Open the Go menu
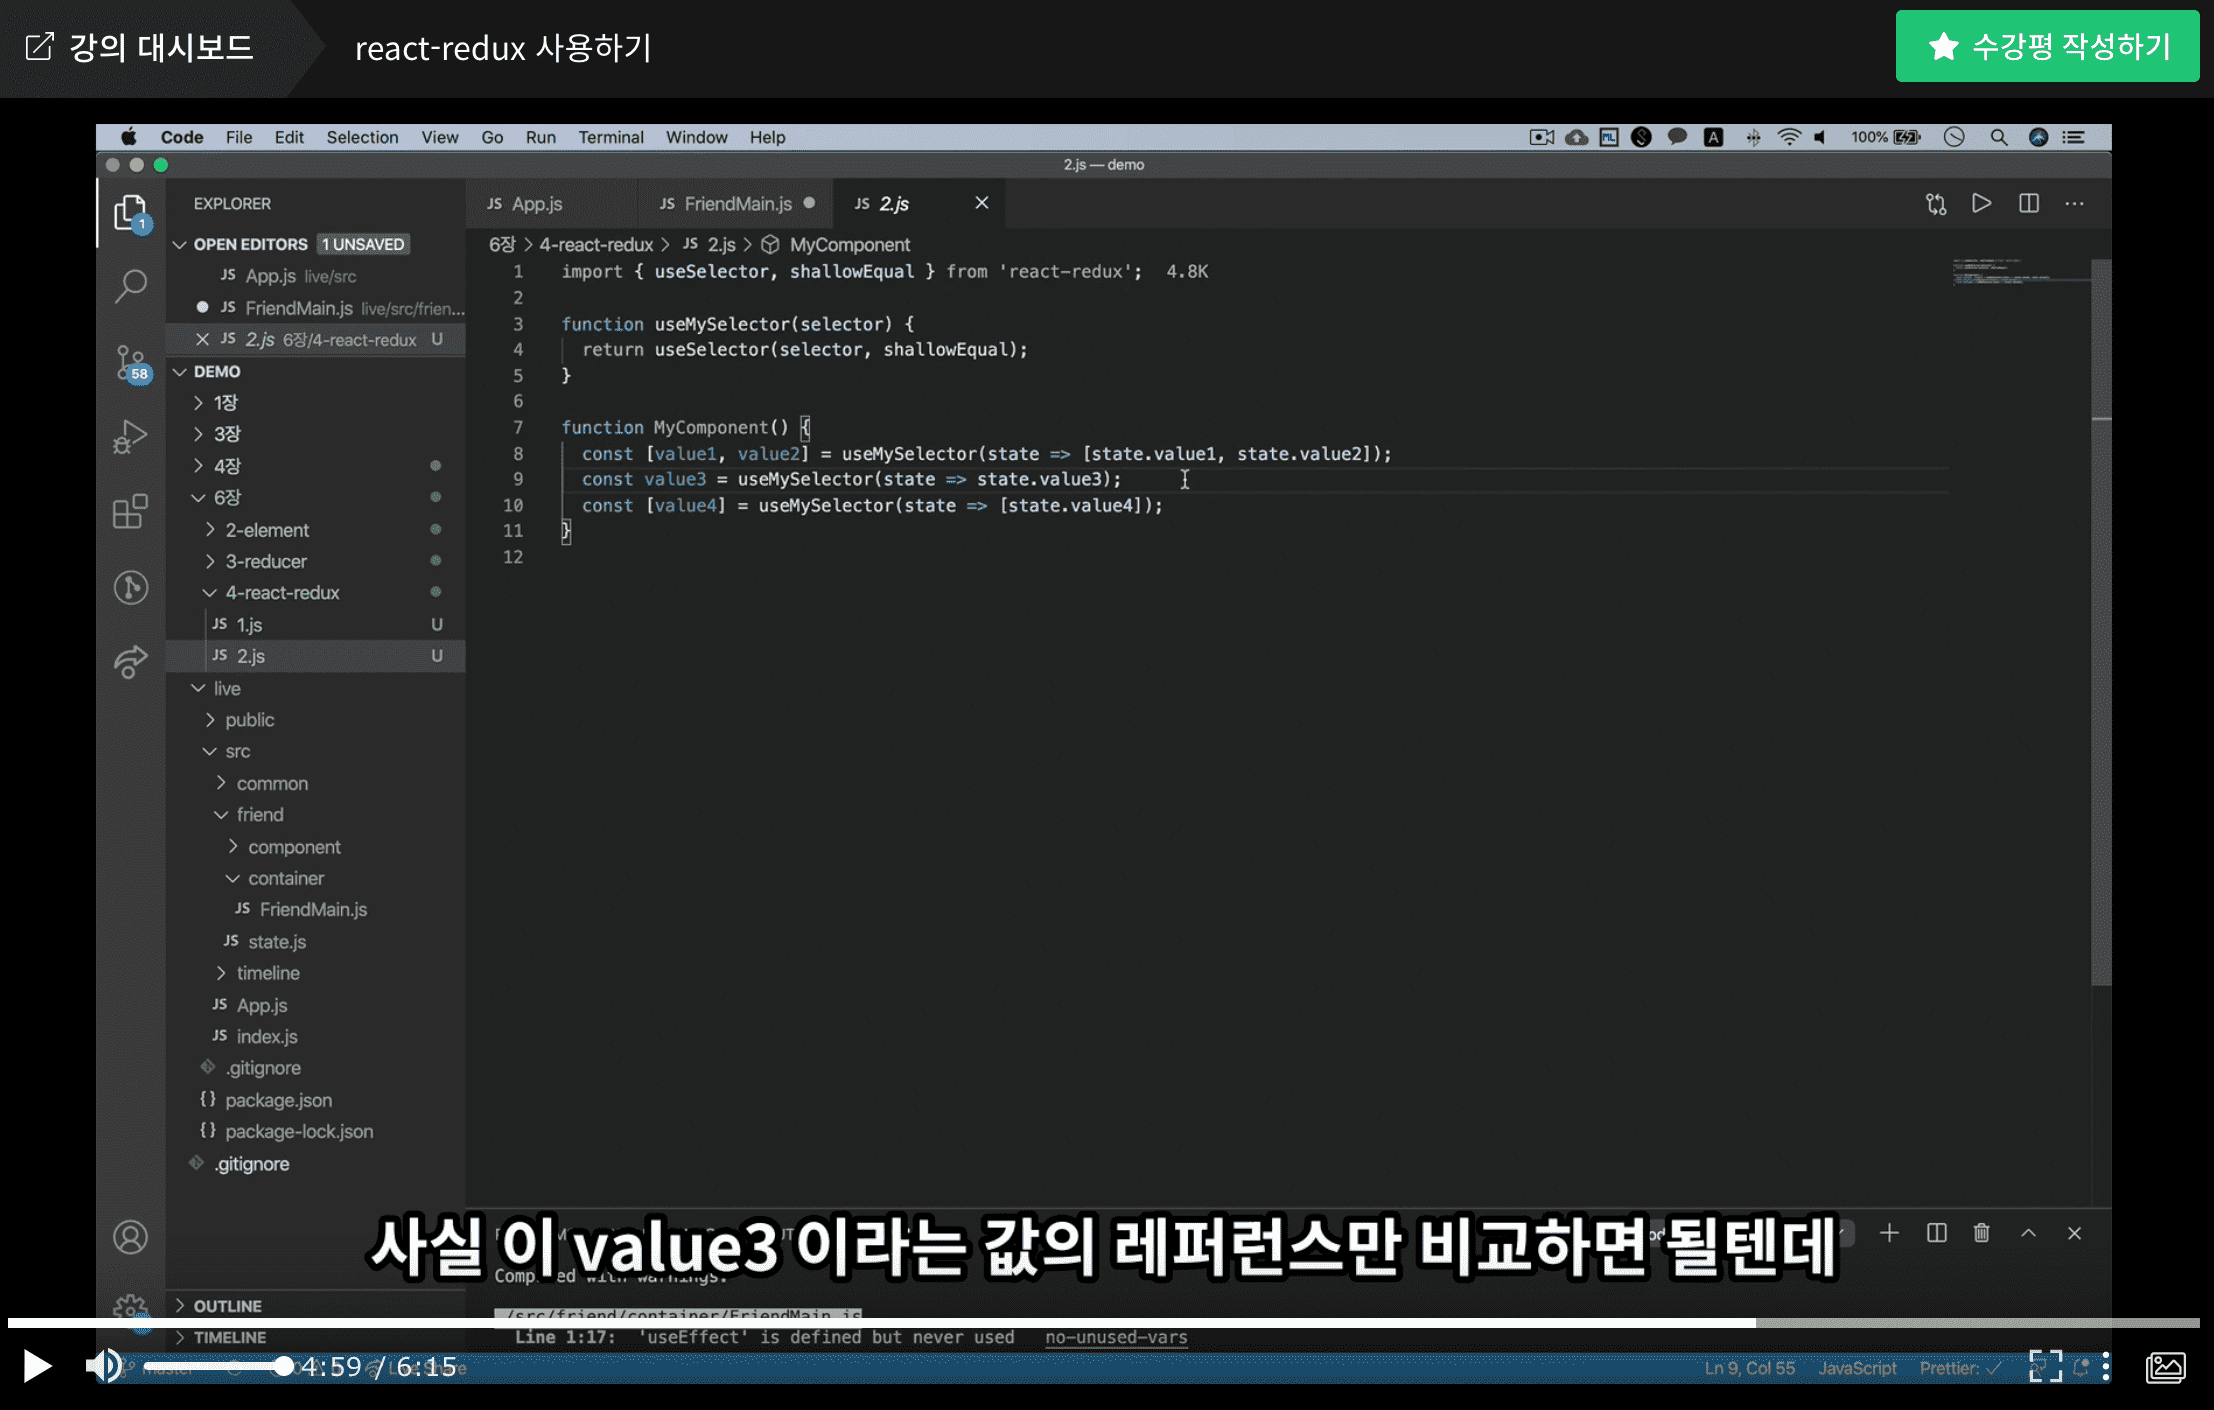Image resolution: width=2214 pixels, height=1410 pixels. point(492,137)
